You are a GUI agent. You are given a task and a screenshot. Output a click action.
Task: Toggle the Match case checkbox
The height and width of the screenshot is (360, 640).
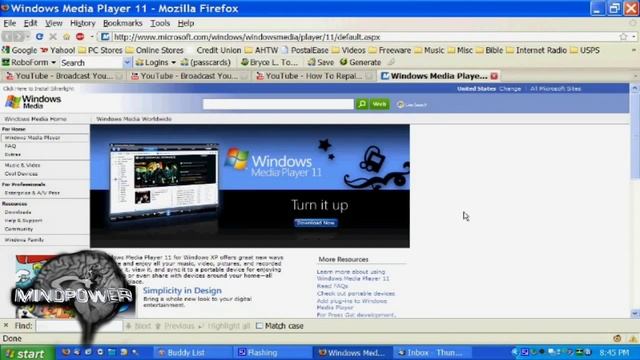(259, 326)
